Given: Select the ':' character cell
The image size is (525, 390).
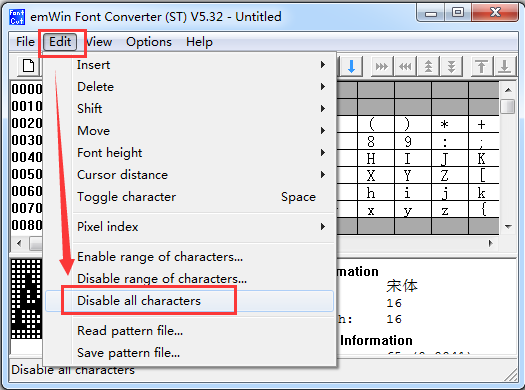Looking at the screenshot, I should (x=450, y=142).
